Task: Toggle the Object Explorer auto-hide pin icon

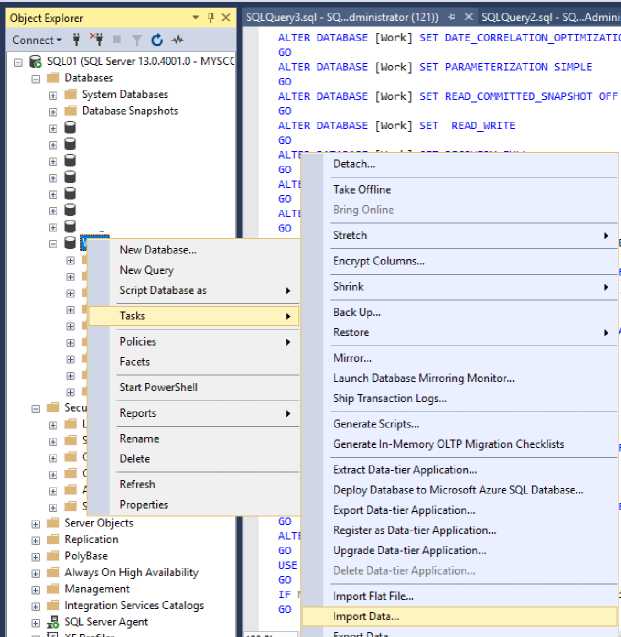Action: coord(211,17)
